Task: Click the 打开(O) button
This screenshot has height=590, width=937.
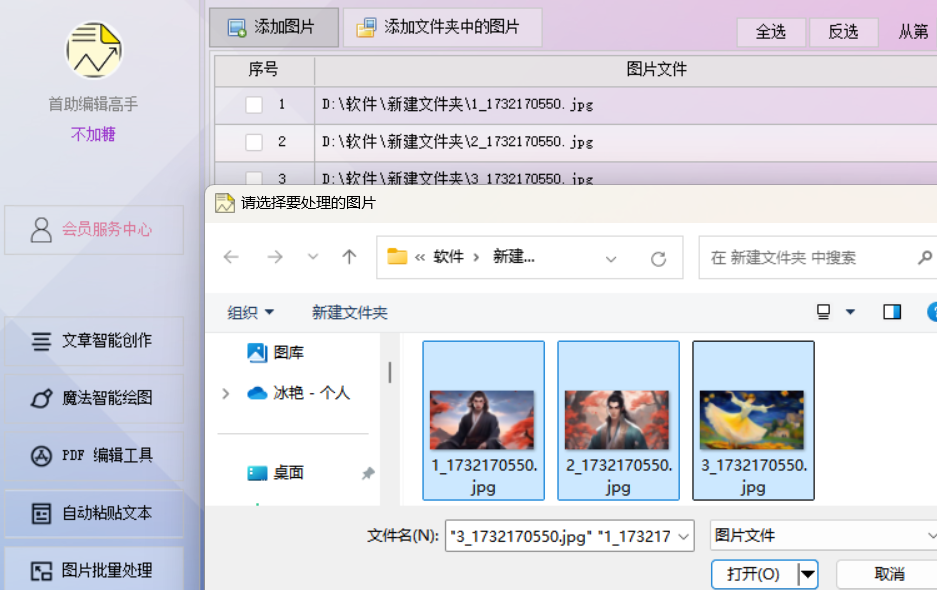Action: click(x=754, y=574)
